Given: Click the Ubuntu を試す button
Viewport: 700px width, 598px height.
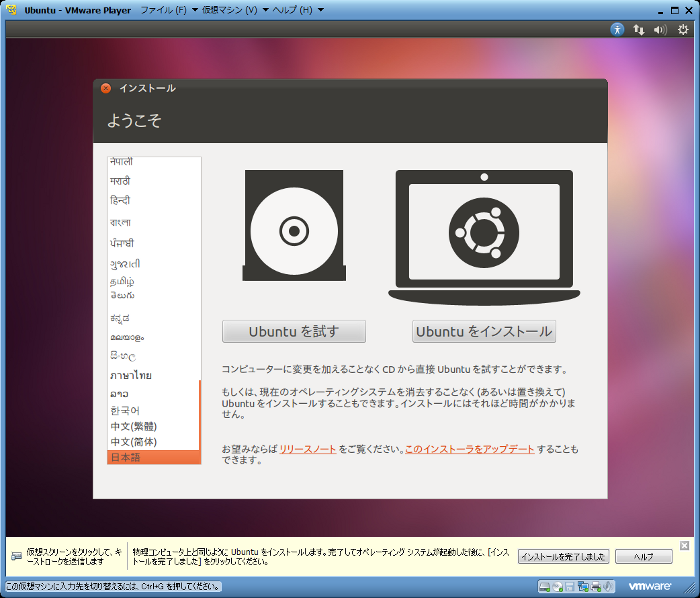Looking at the screenshot, I should (294, 332).
